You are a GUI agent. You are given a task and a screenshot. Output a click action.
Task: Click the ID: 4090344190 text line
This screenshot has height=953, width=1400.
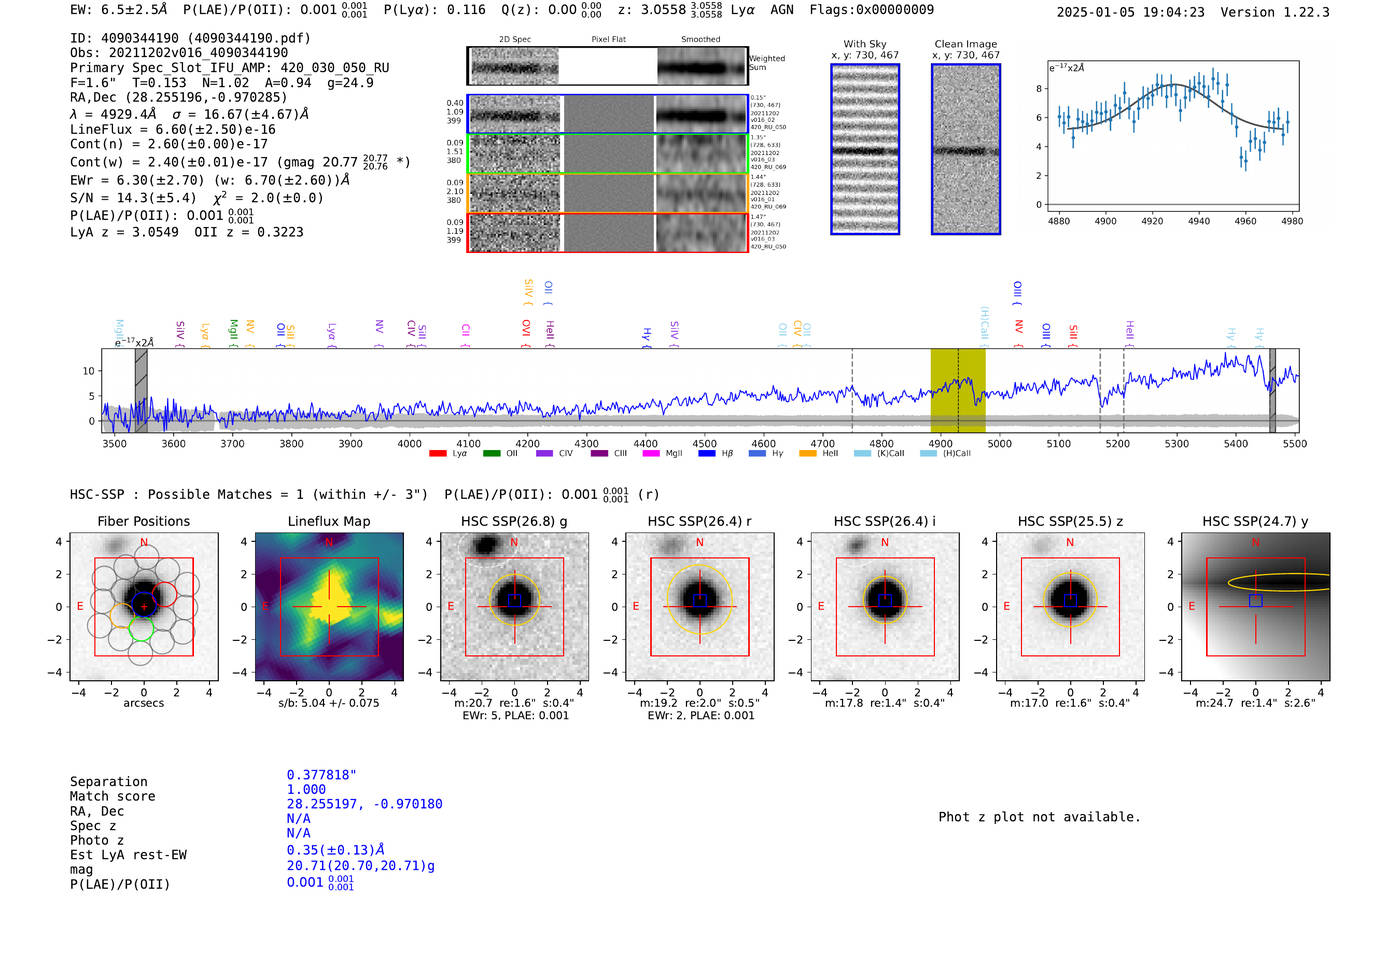(190, 38)
